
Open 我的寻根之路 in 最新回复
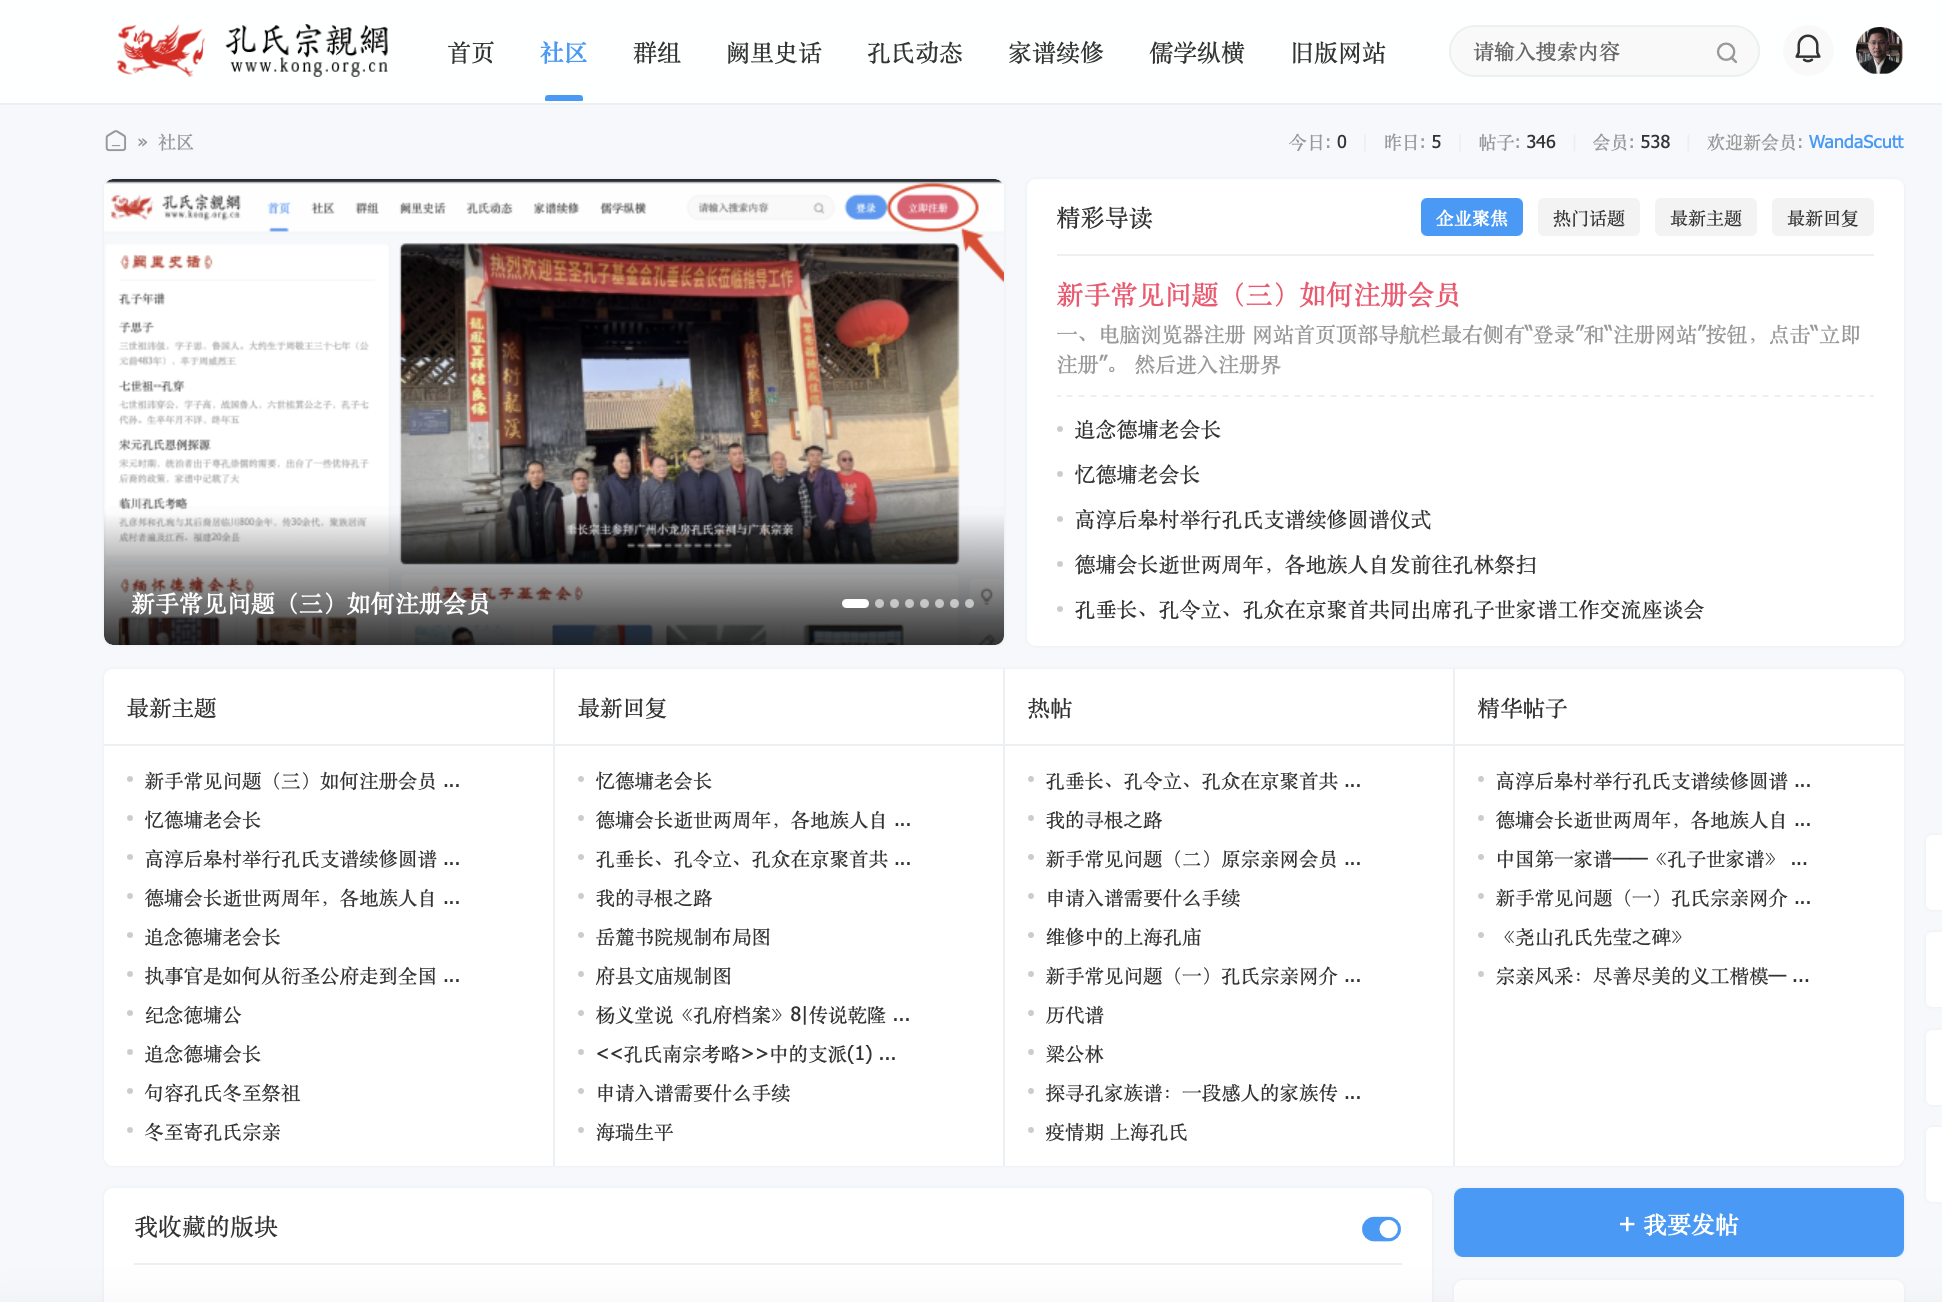pyautogui.click(x=653, y=898)
